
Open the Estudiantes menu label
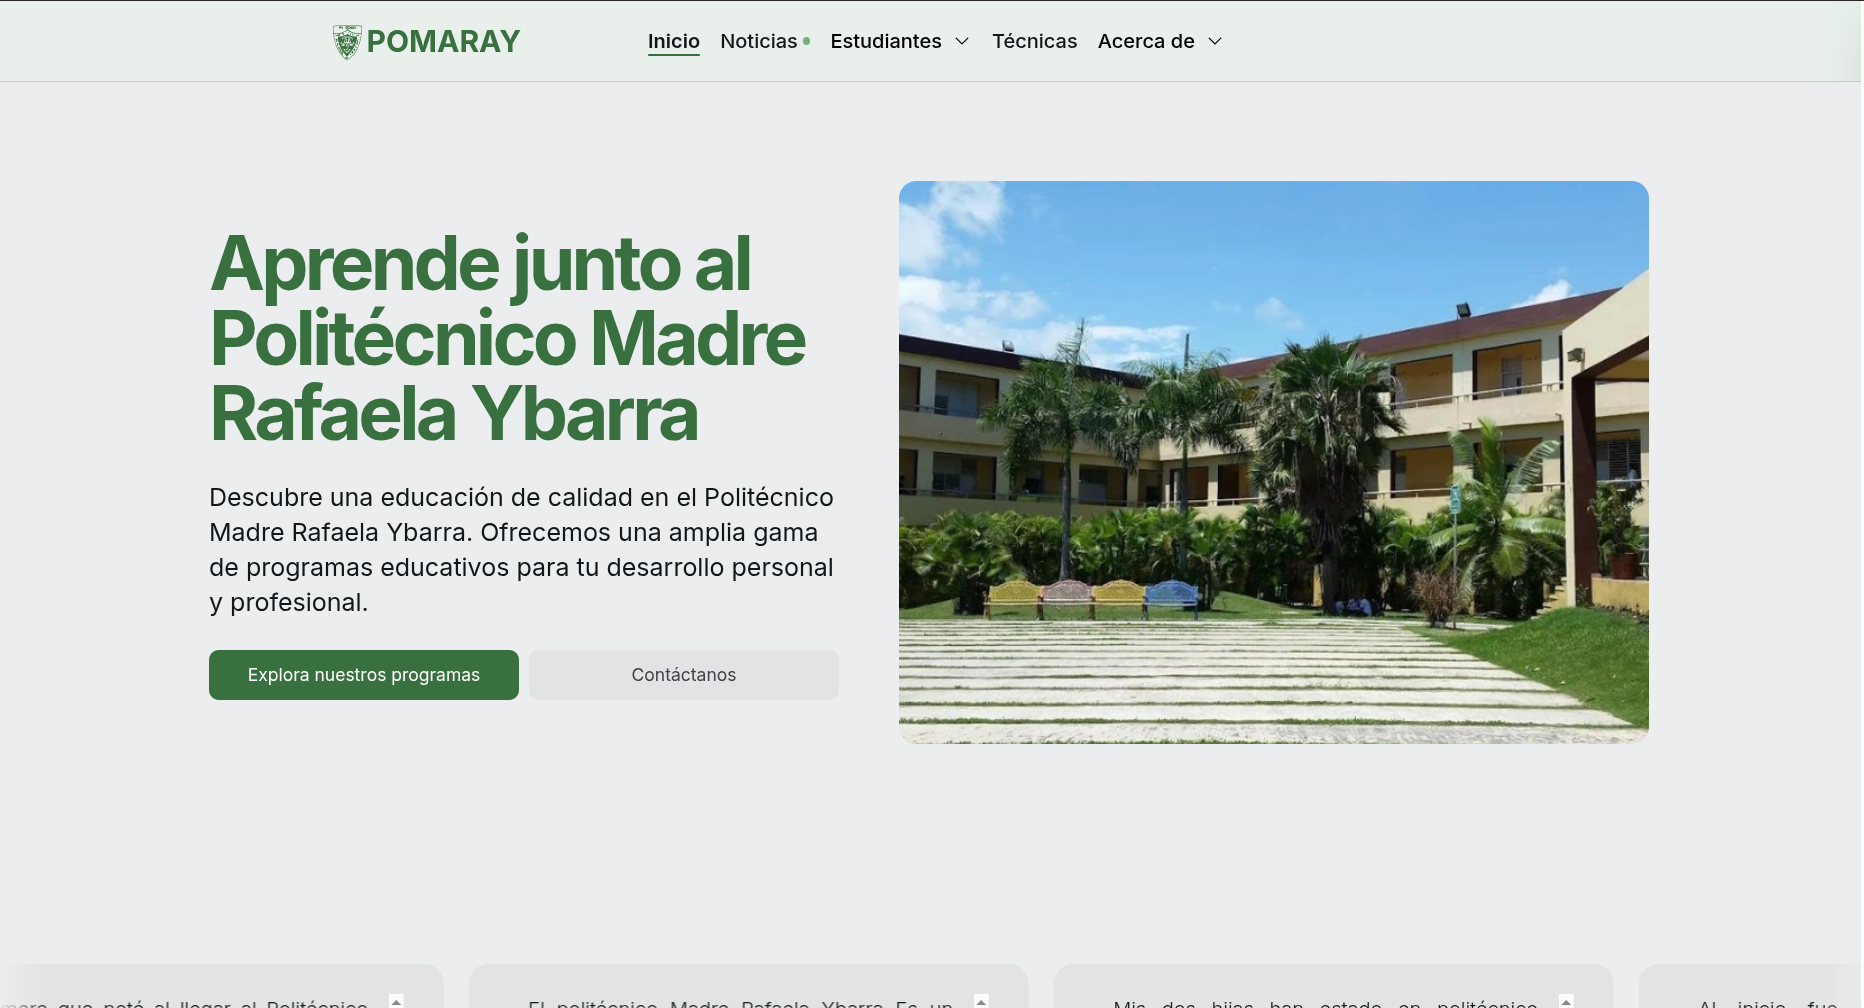click(x=885, y=41)
